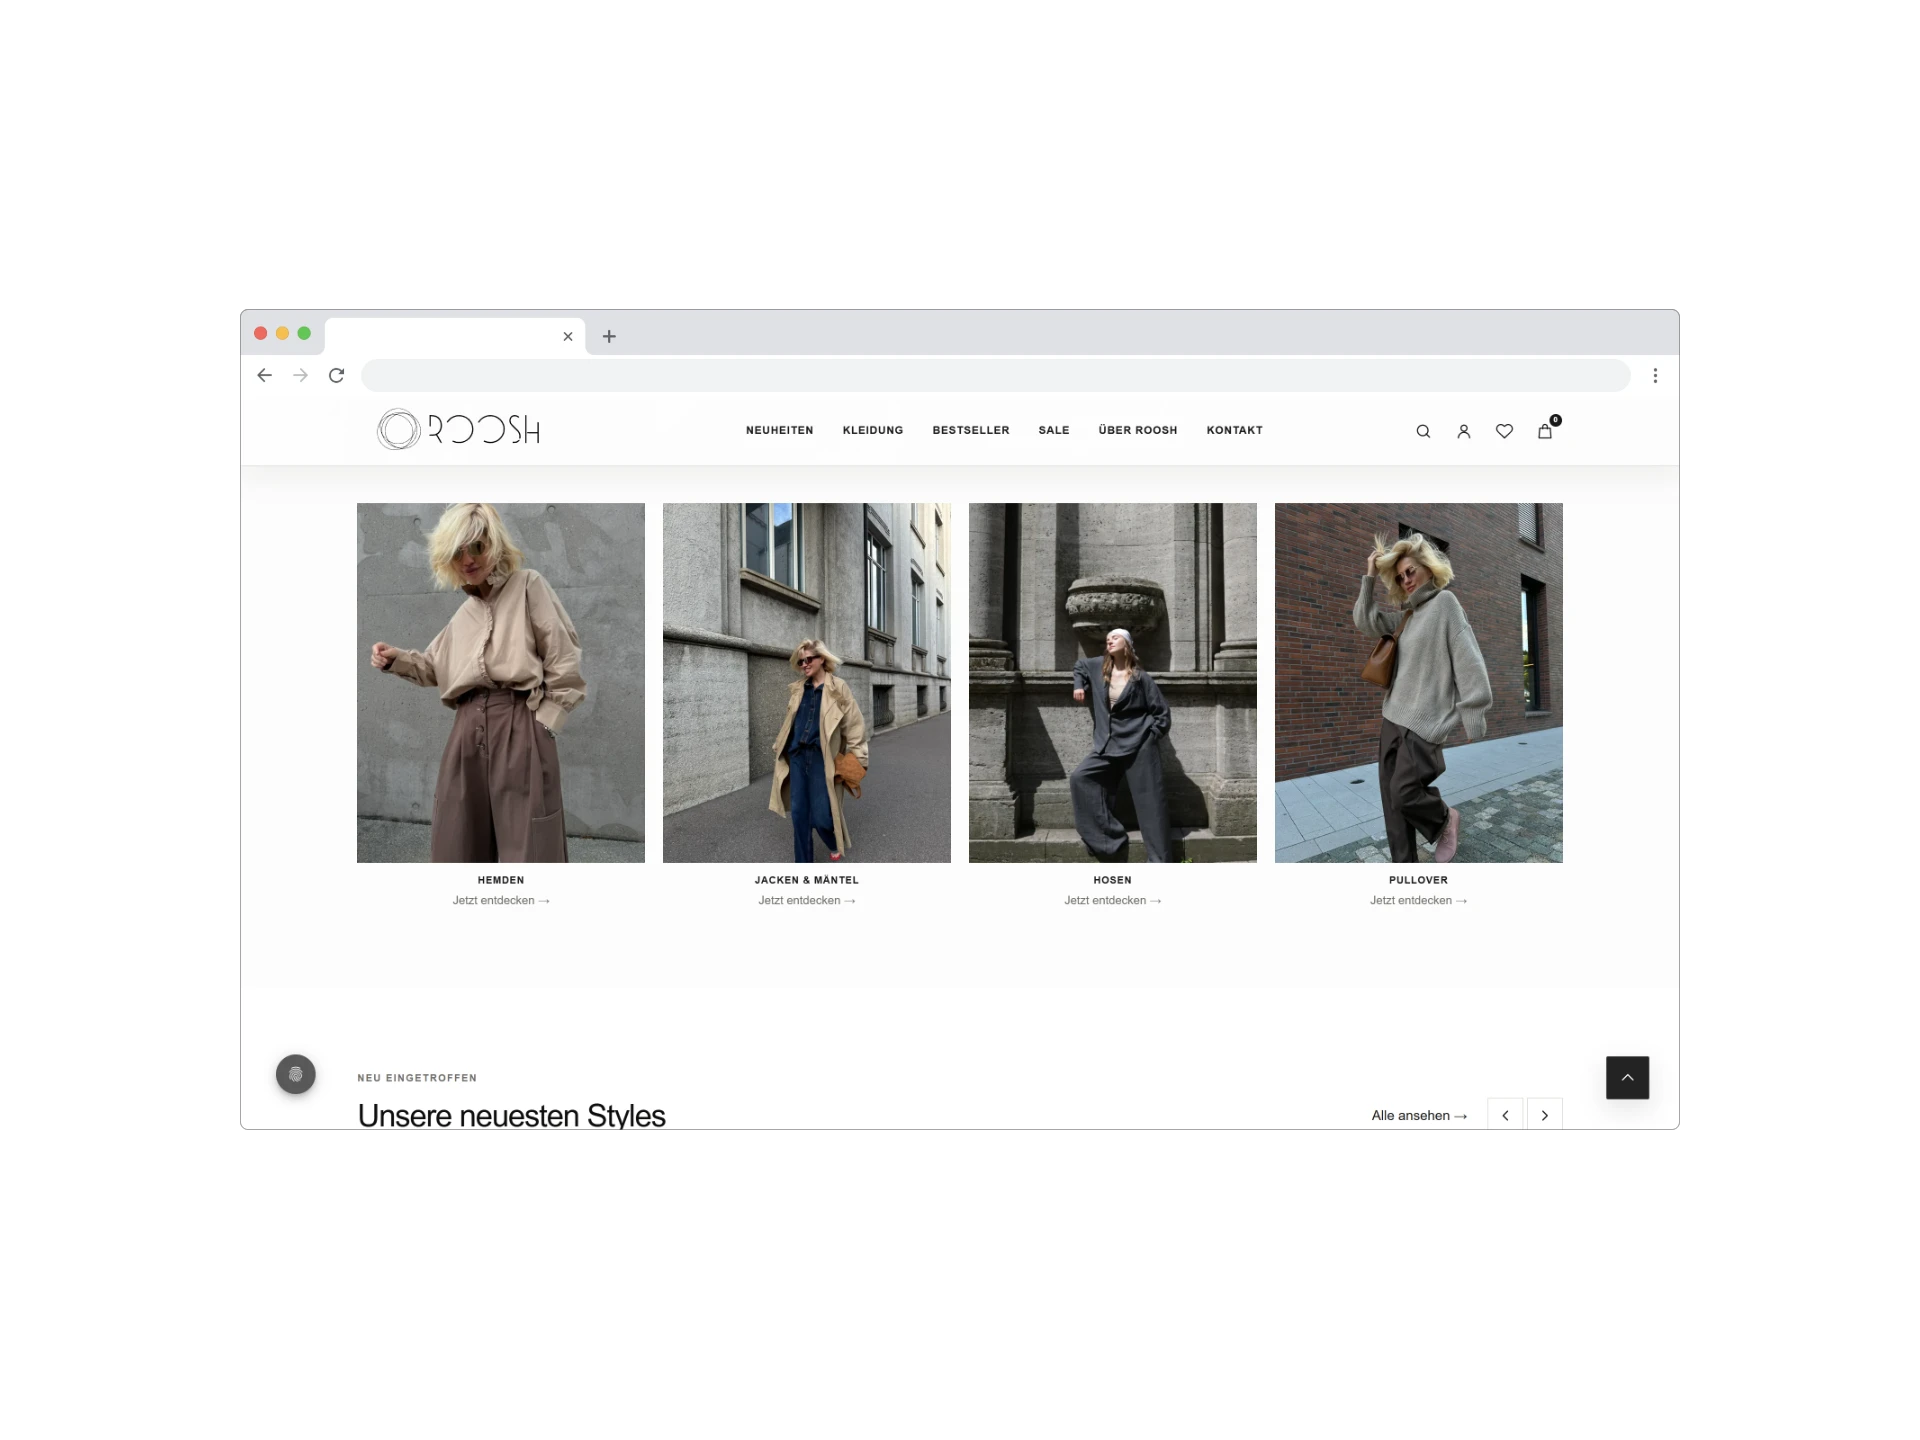Open the wishlist heart icon
1920x1440 pixels.
tap(1504, 431)
